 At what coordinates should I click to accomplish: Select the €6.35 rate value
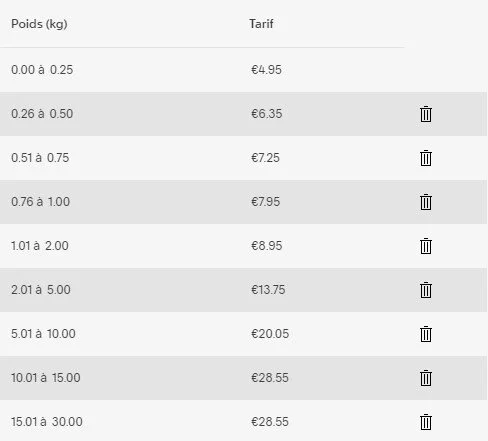point(267,114)
